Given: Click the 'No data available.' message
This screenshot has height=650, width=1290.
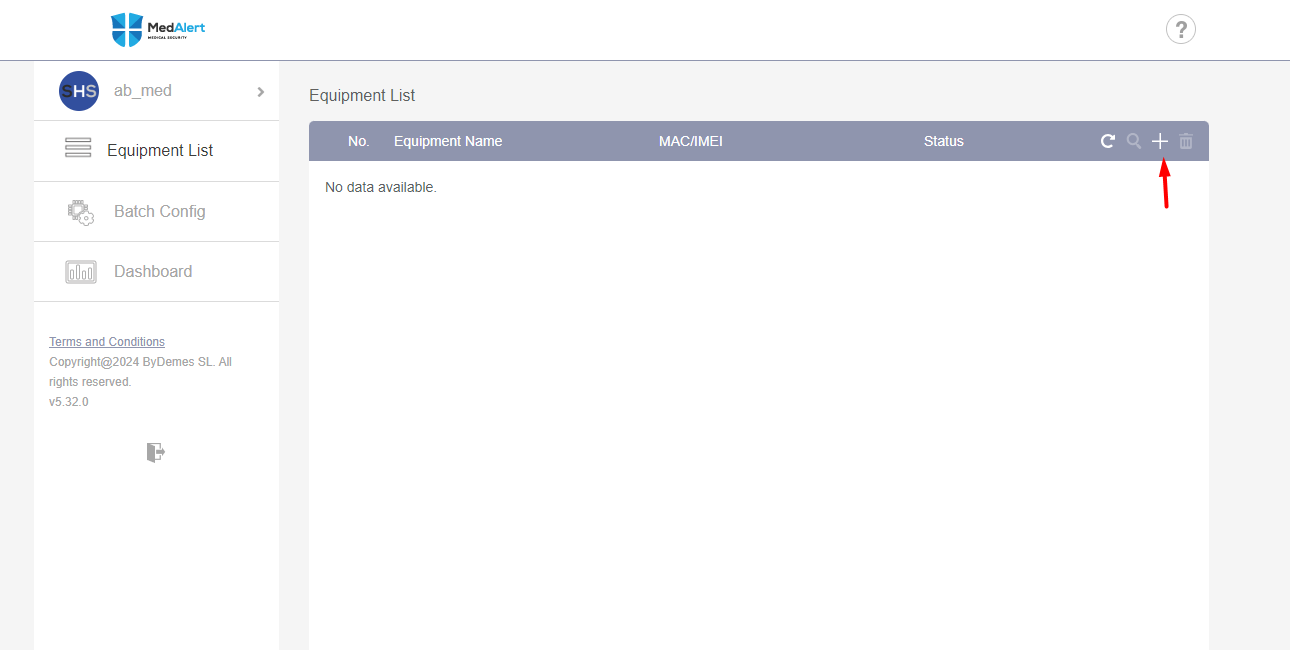Looking at the screenshot, I should pyautogui.click(x=381, y=187).
